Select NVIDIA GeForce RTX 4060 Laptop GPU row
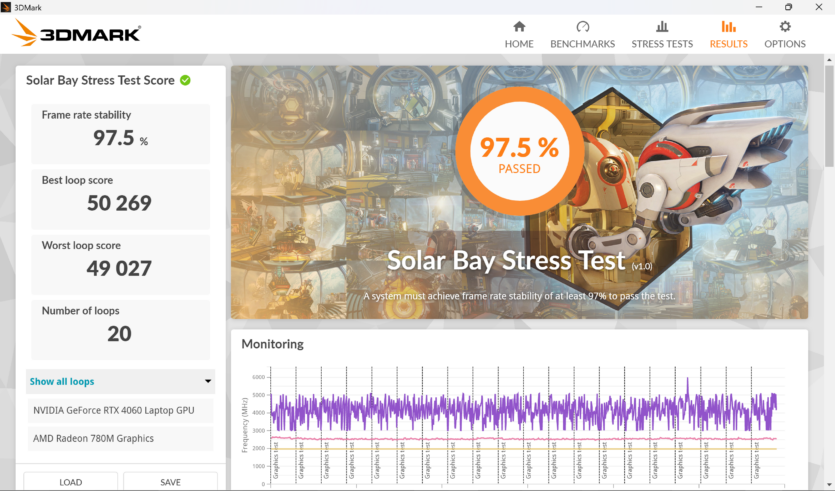 120,411
